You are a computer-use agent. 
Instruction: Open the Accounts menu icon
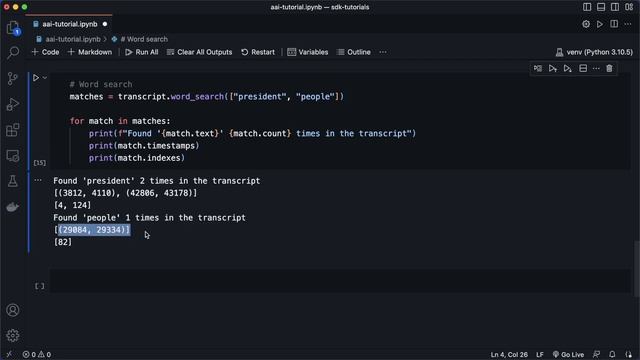pyautogui.click(x=13, y=310)
